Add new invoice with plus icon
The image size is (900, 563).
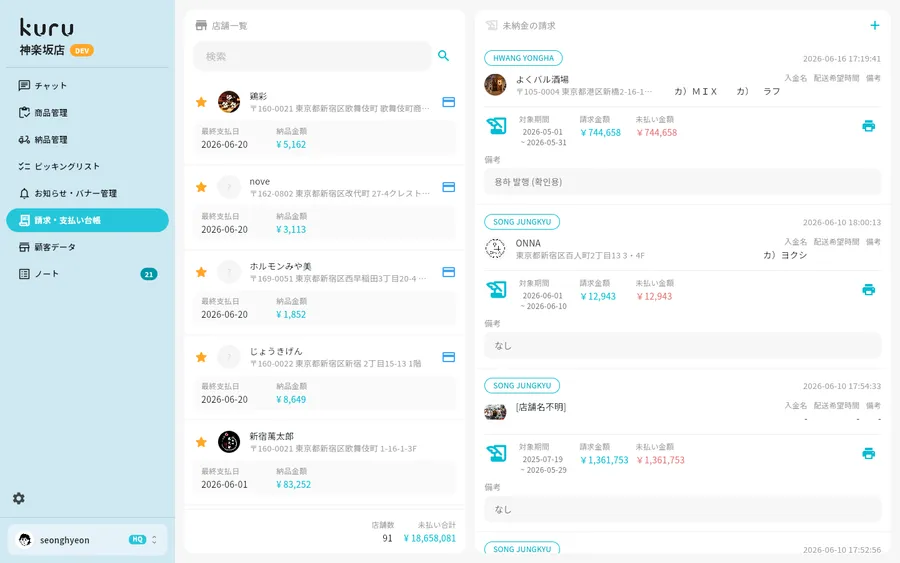coord(875,25)
